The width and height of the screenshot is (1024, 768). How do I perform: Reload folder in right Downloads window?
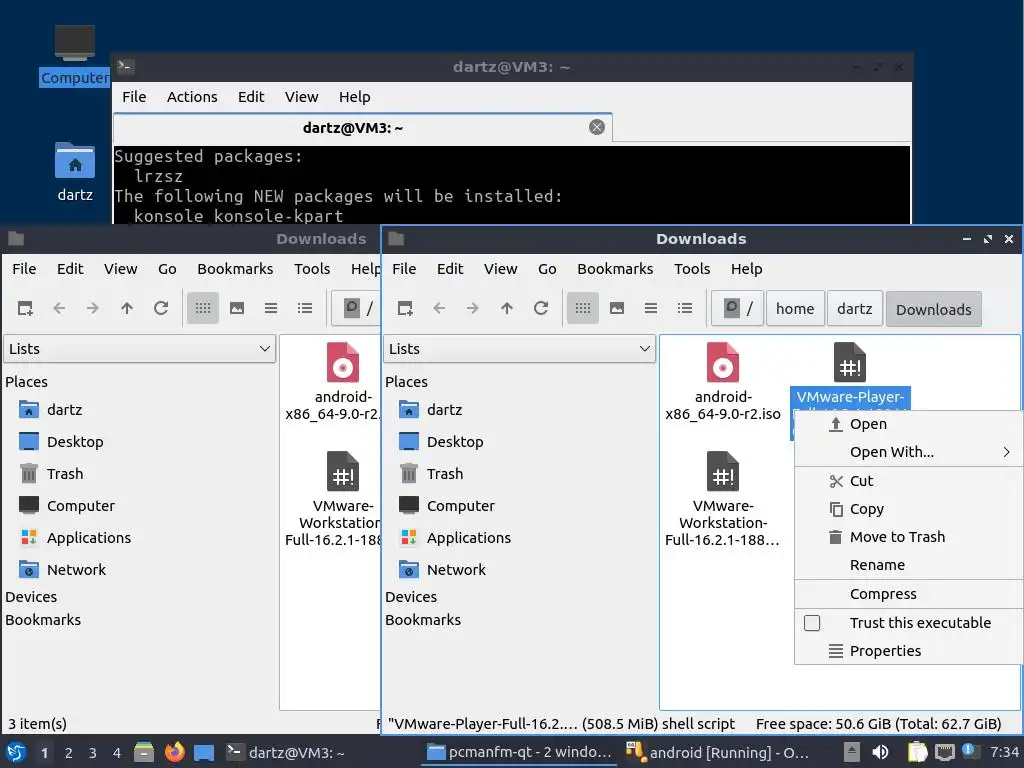541,308
